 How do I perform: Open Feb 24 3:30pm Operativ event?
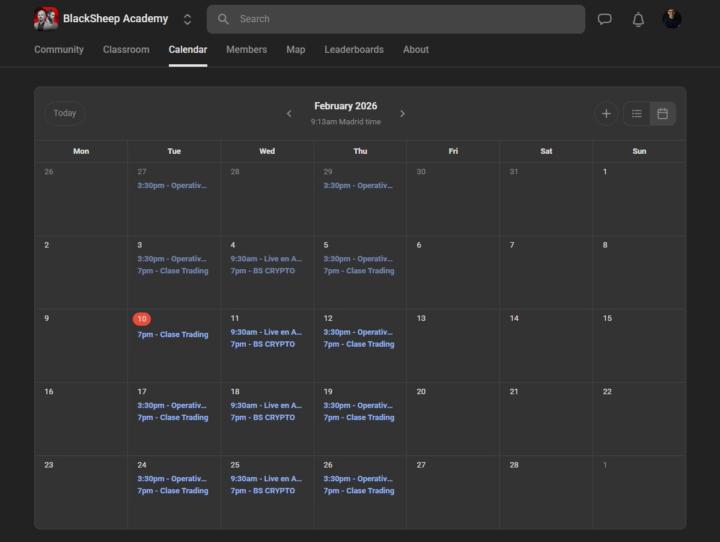[x=172, y=479]
